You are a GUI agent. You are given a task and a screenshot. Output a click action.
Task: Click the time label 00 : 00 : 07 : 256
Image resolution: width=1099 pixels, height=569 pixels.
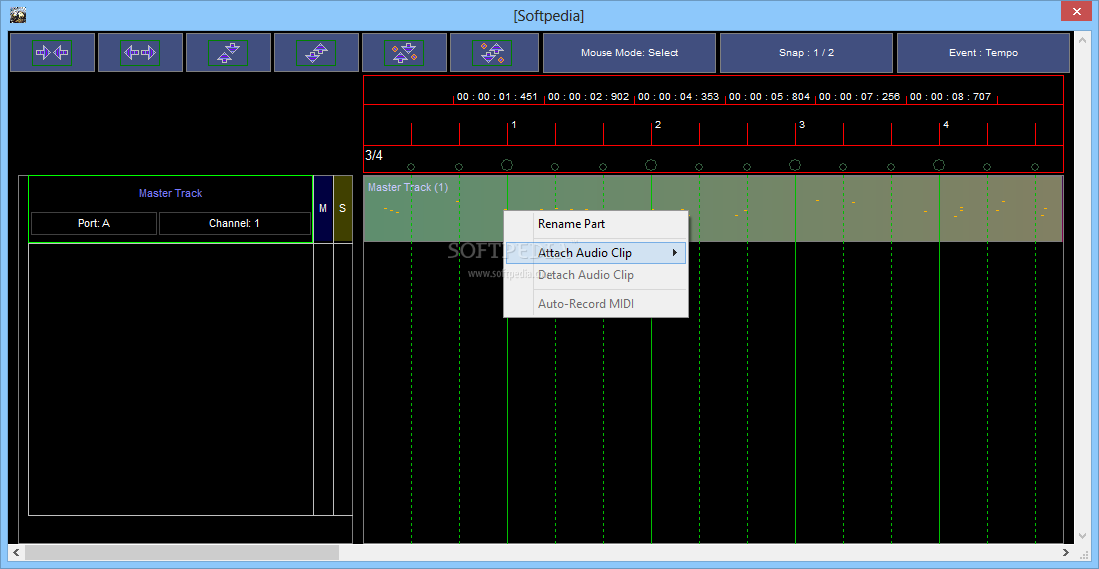pyautogui.click(x=860, y=97)
